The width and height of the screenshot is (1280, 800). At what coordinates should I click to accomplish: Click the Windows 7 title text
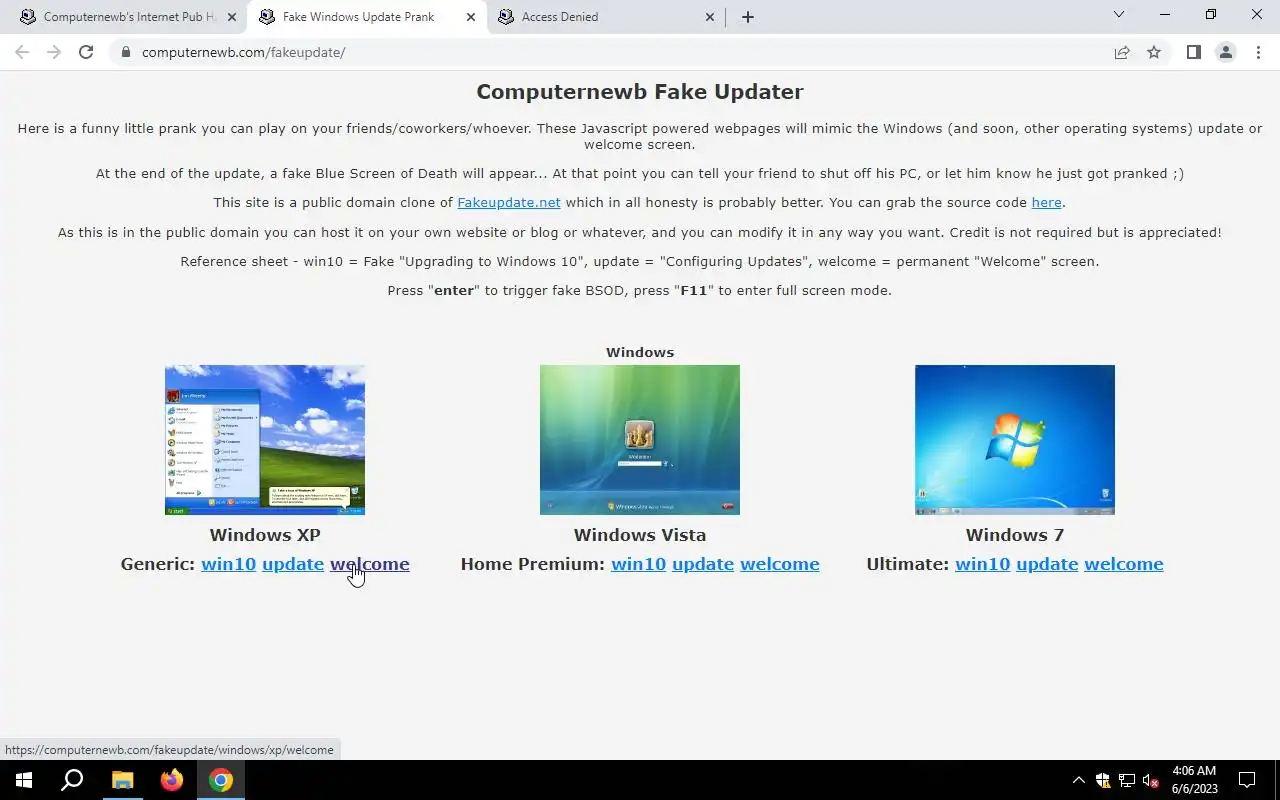(x=1015, y=535)
